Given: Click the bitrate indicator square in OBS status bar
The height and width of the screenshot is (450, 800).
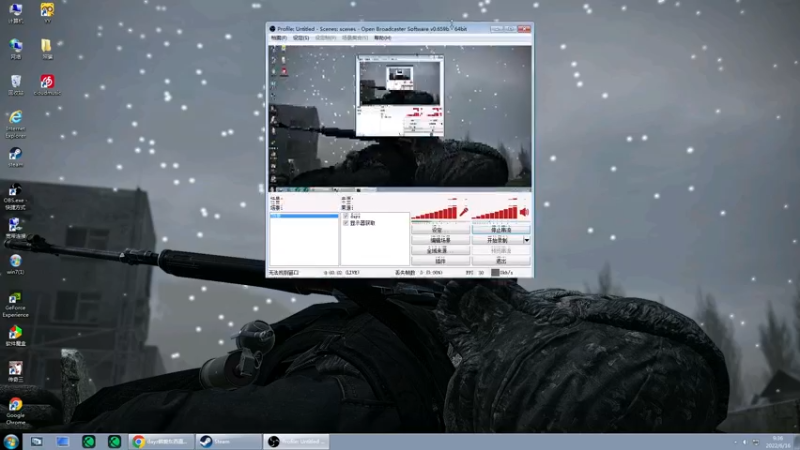Looking at the screenshot, I should coord(495,272).
